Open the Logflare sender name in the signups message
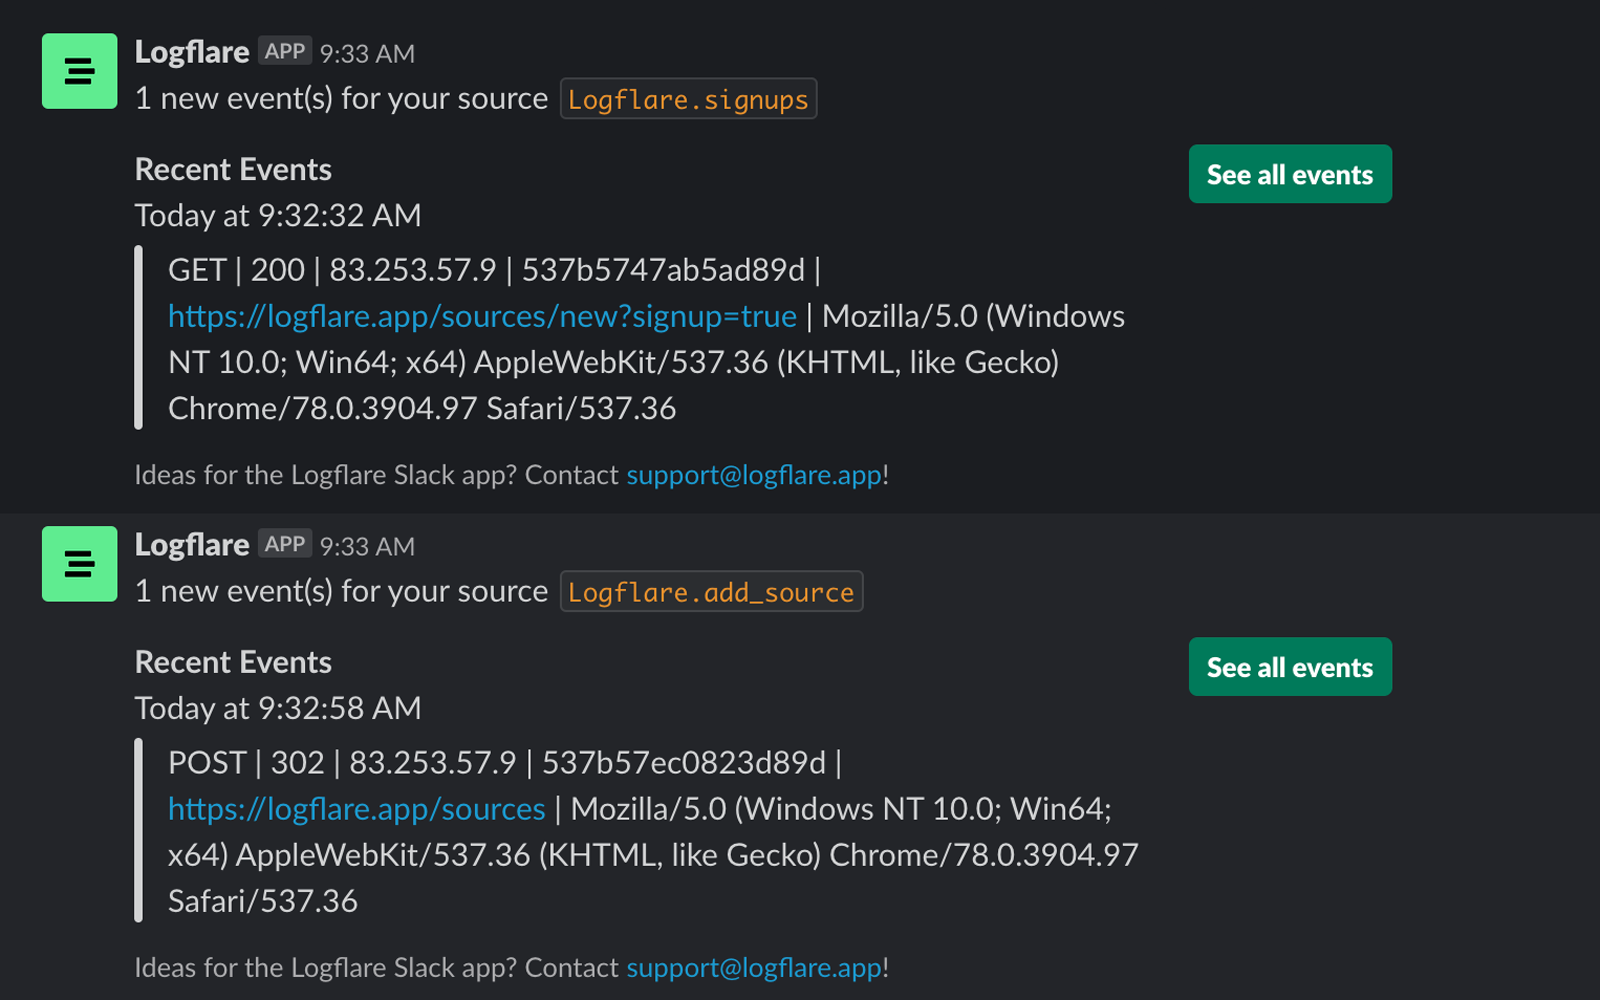 192,52
